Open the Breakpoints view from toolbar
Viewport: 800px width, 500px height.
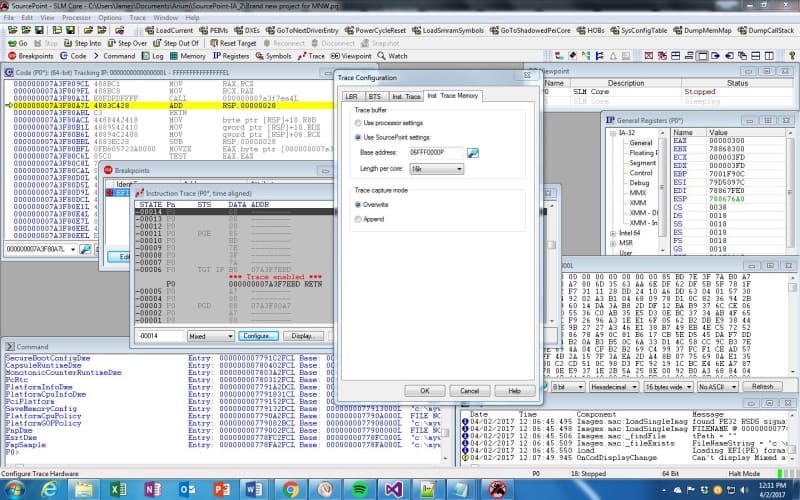tap(31, 56)
